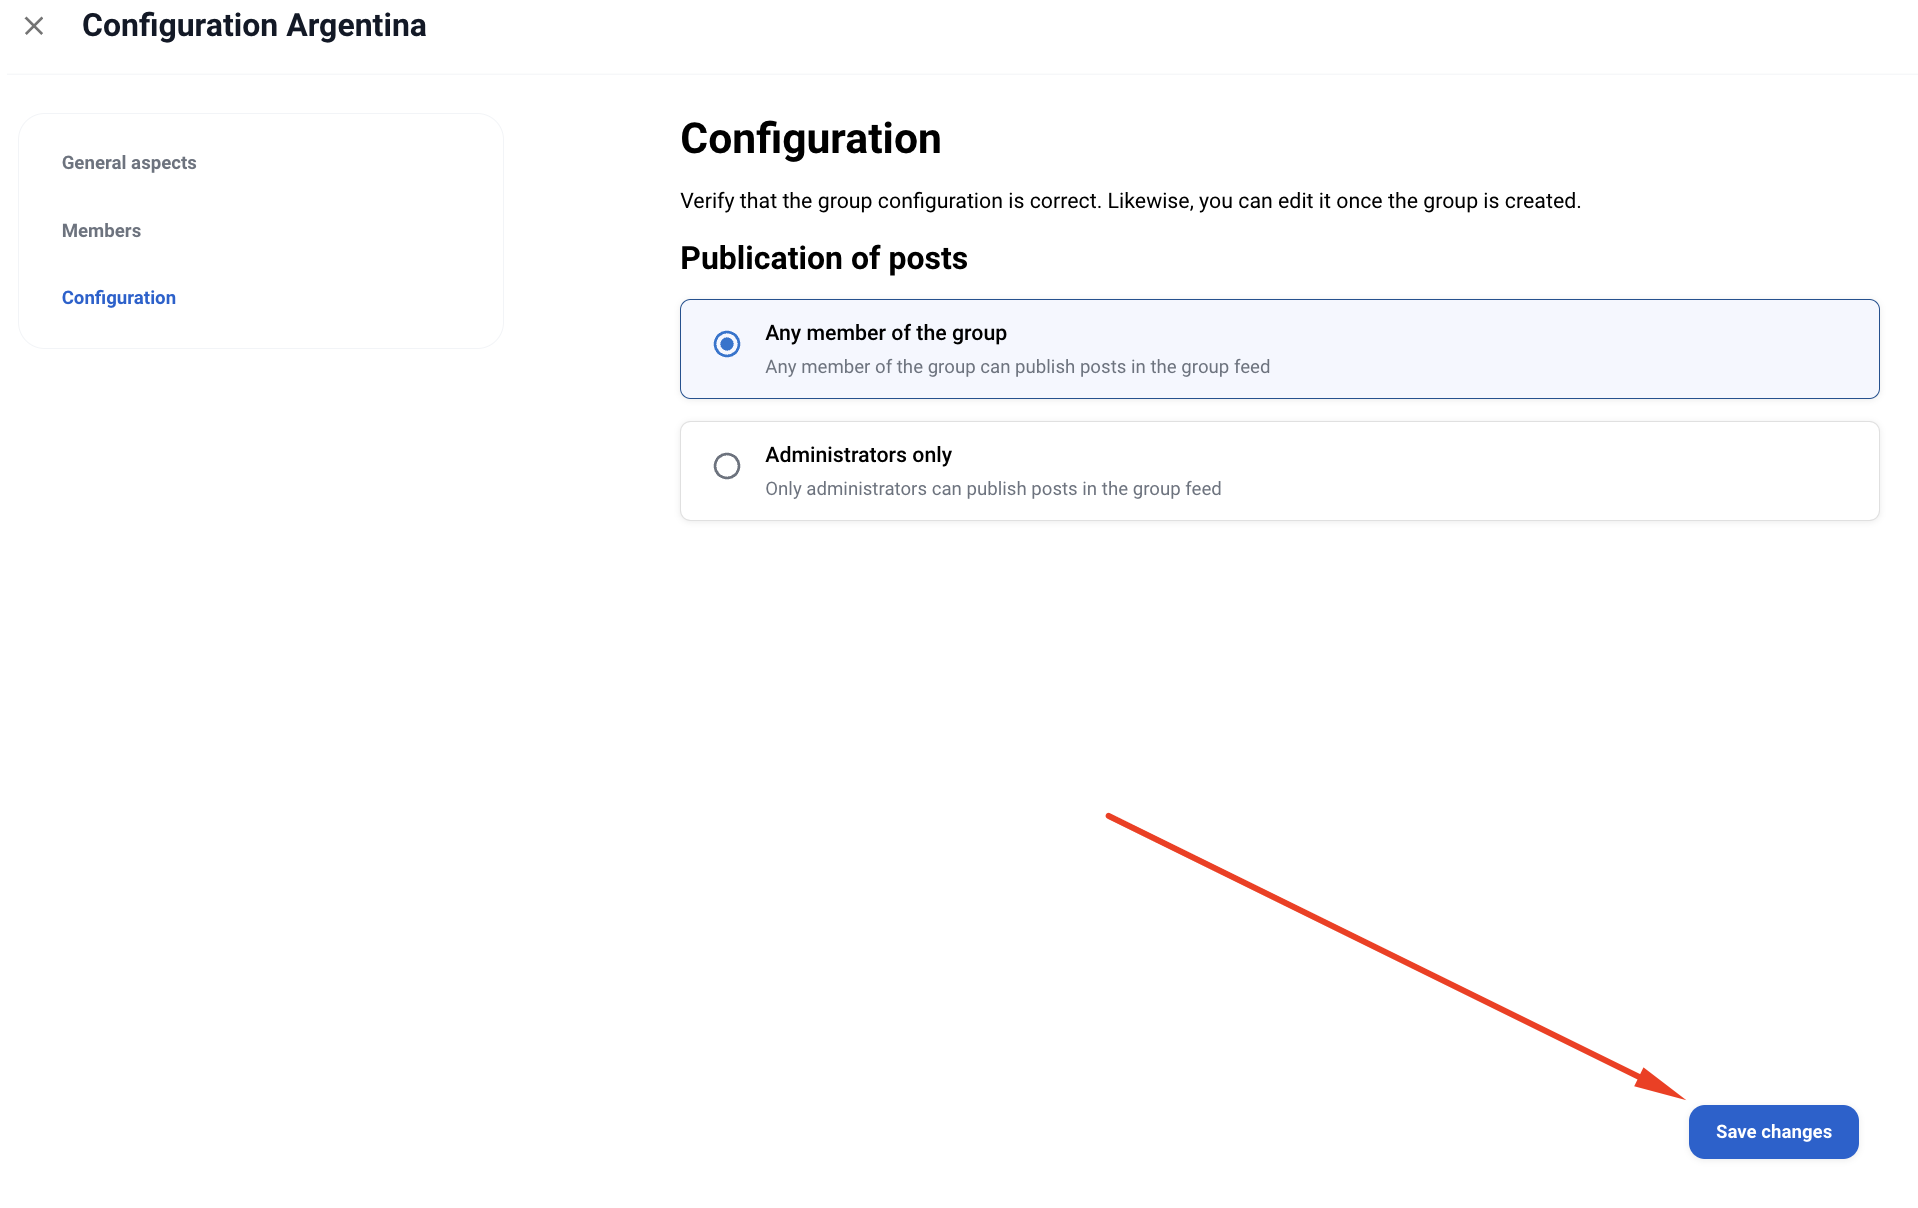Click the red arrow's tip near Save changes
This screenshot has height=1208, width=1918.
tap(1681, 1096)
